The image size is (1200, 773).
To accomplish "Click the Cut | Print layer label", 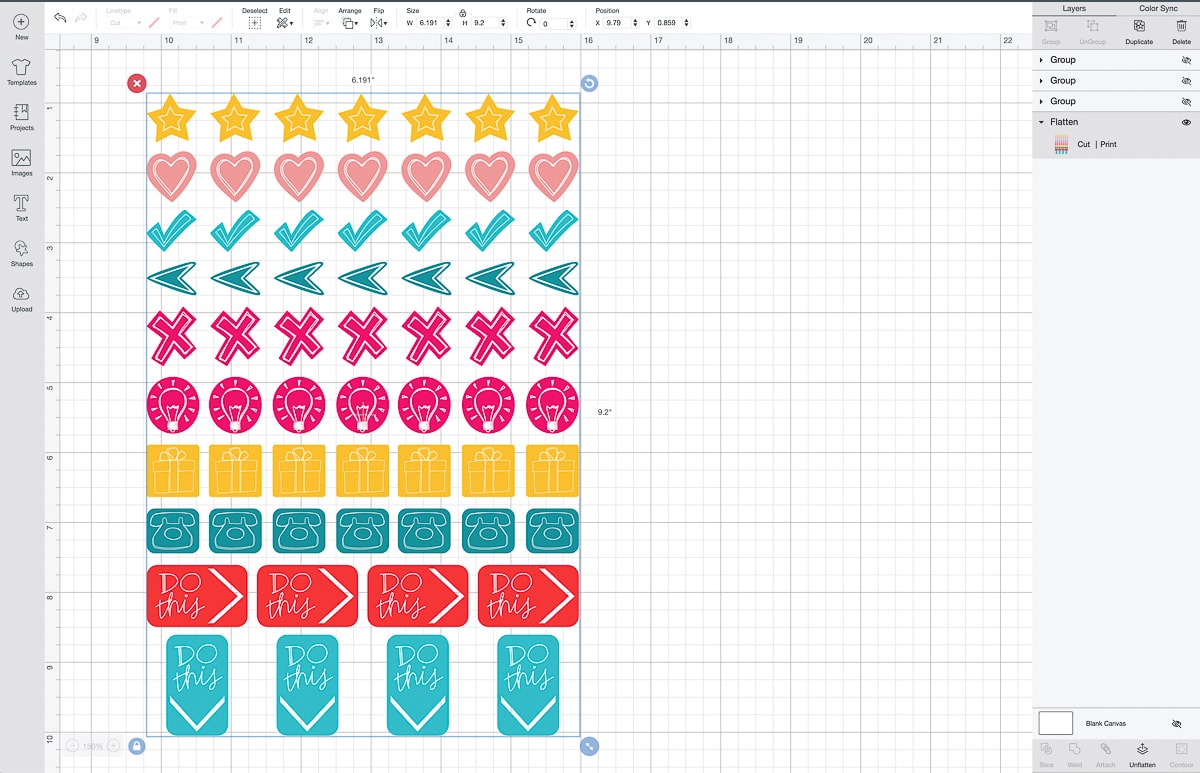I will [x=1097, y=145].
